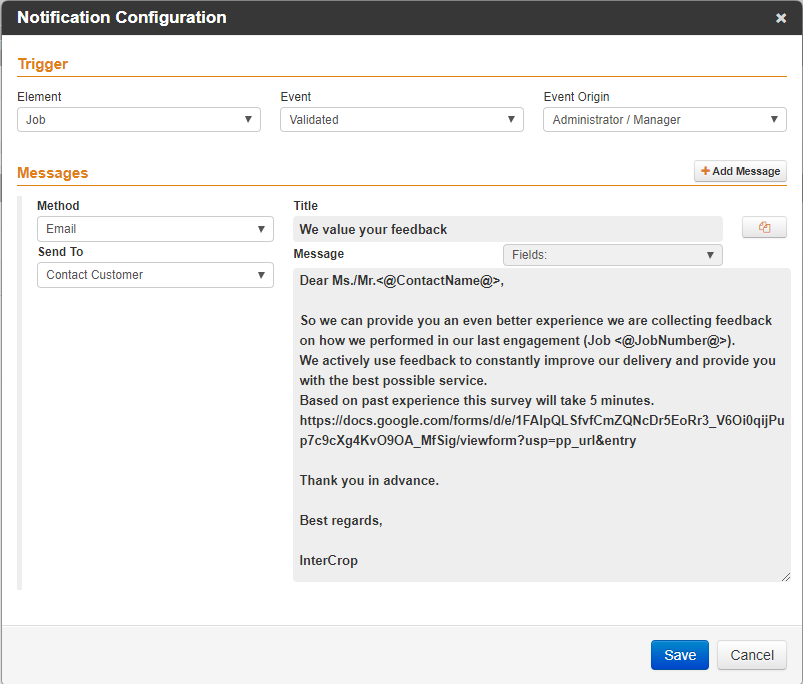Click the Trigger section heading
The image size is (803, 684).
pyautogui.click(x=43, y=64)
